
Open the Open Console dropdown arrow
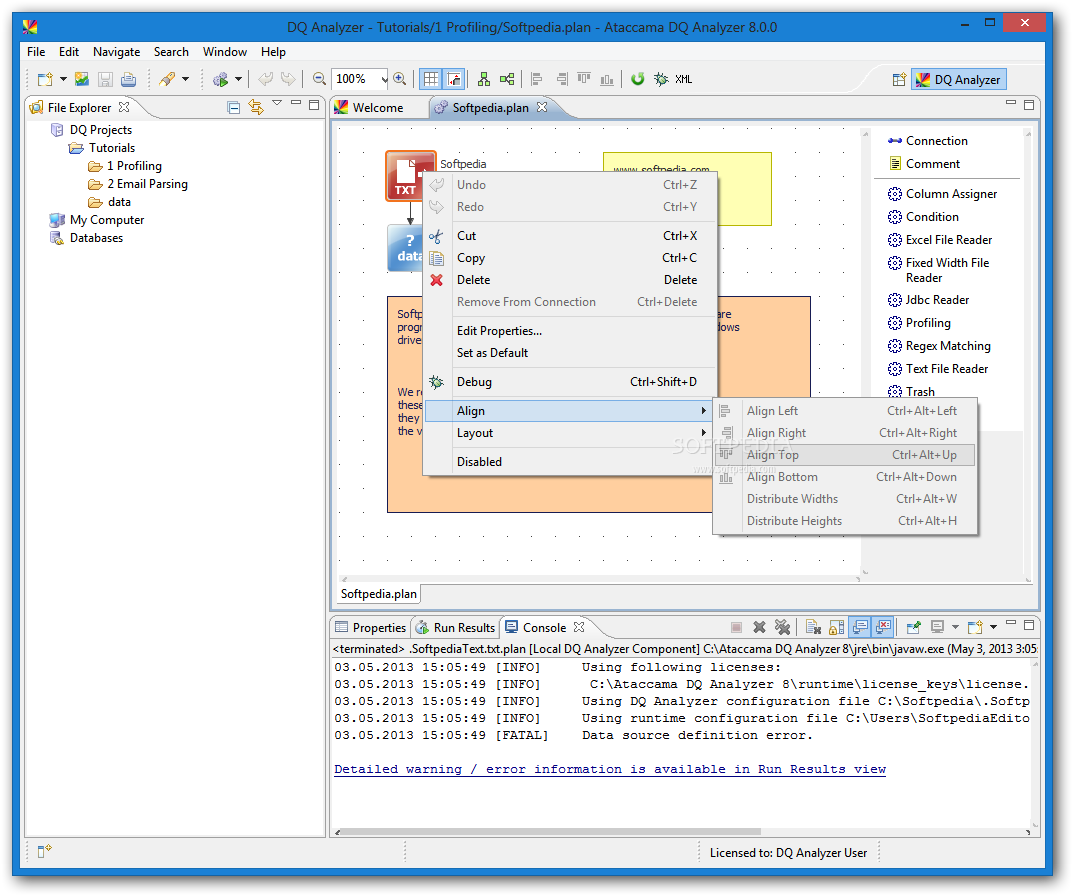click(993, 627)
